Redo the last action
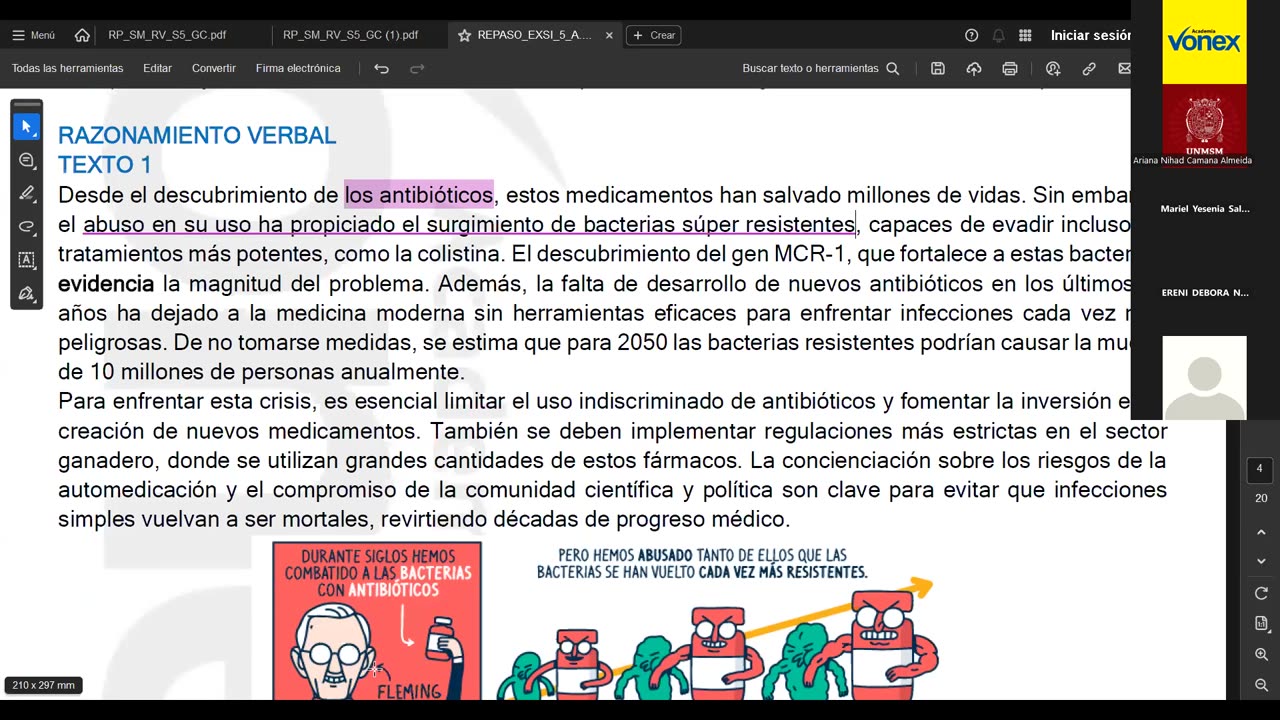The height and width of the screenshot is (720, 1280). tap(417, 68)
